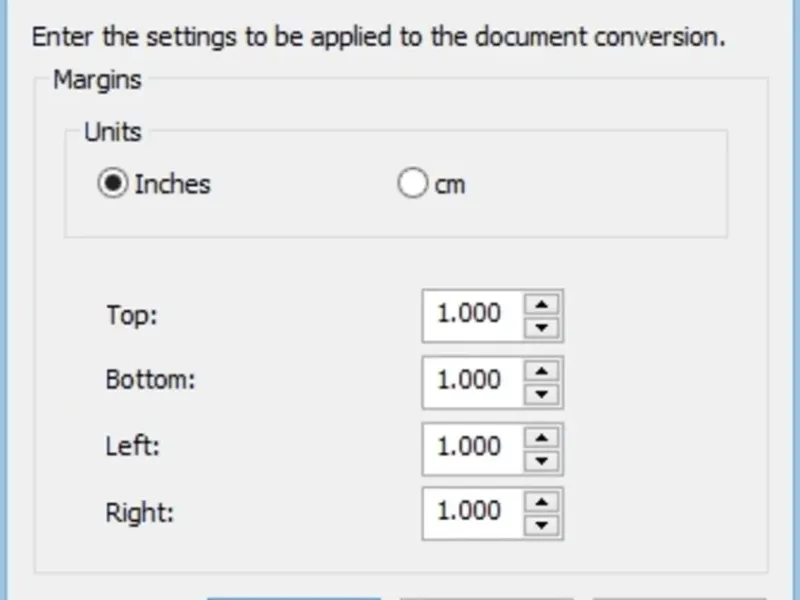Viewport: 800px width, 600px height.
Task: Click the Units group heading
Action: click(x=112, y=132)
